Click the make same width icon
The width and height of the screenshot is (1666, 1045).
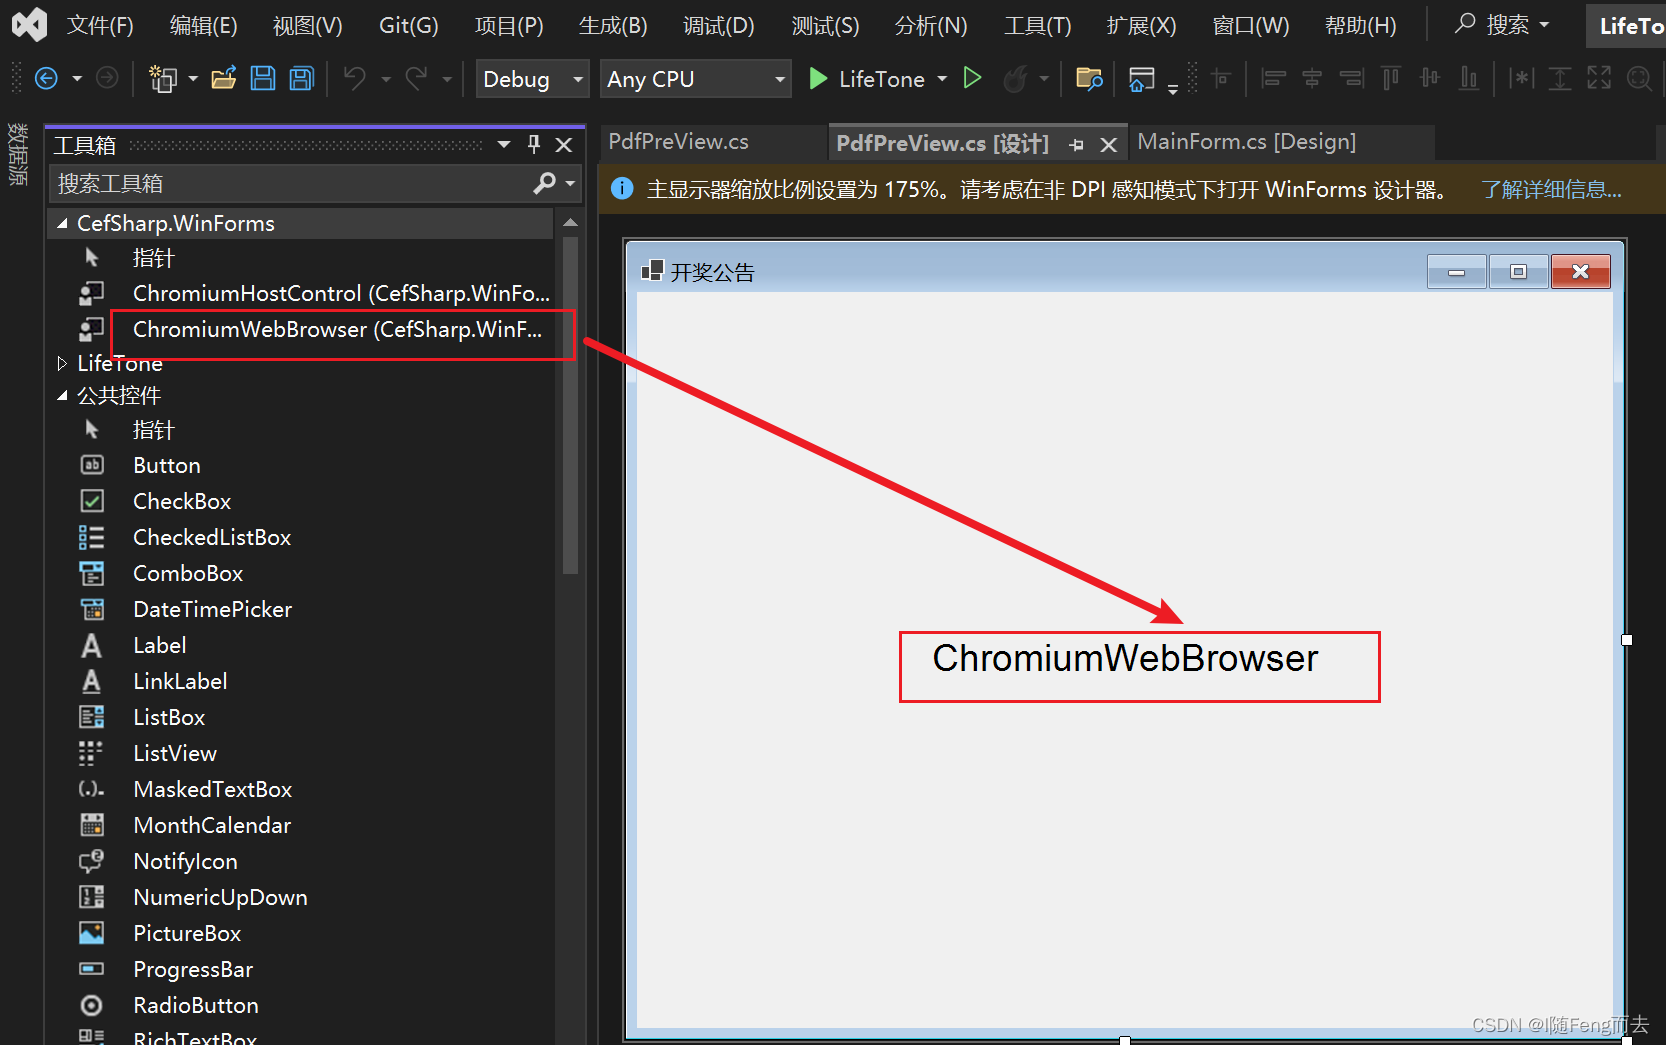tap(1521, 78)
